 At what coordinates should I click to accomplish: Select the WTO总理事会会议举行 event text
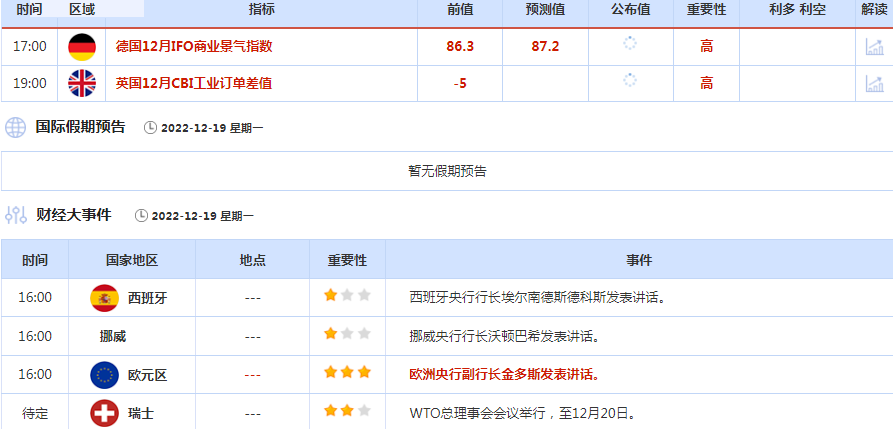(523, 412)
